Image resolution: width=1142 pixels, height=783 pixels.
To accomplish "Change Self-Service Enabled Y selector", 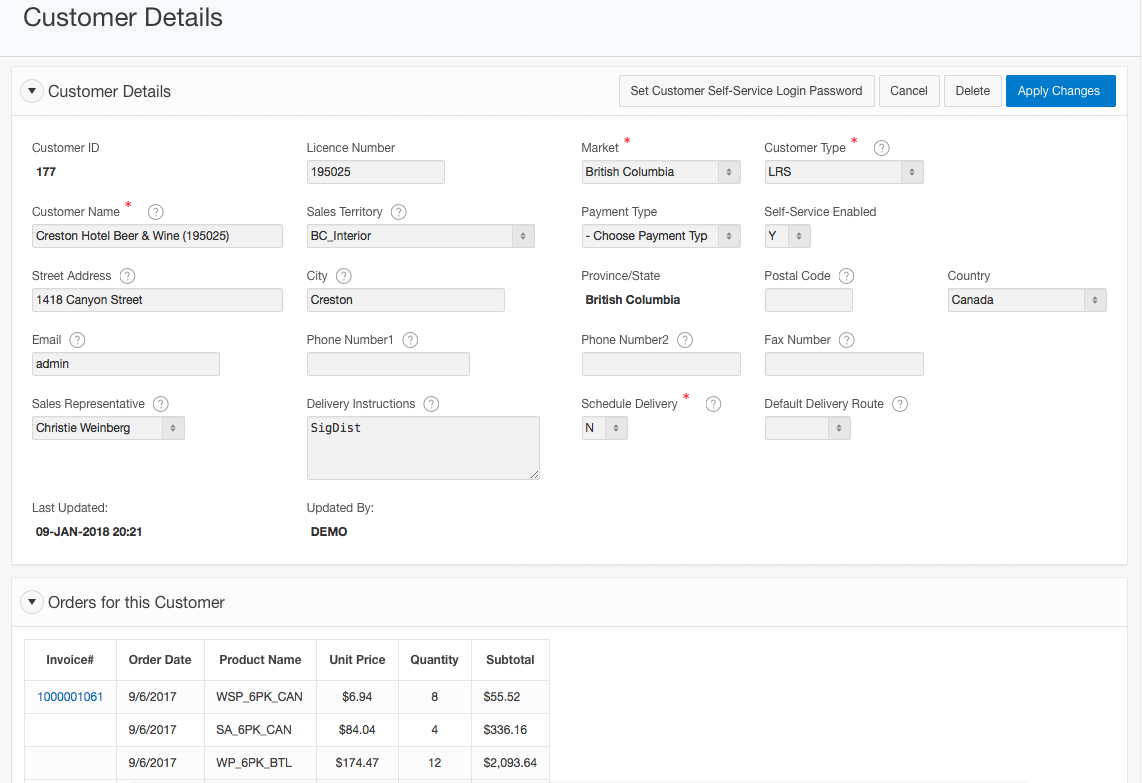I will [x=787, y=236].
